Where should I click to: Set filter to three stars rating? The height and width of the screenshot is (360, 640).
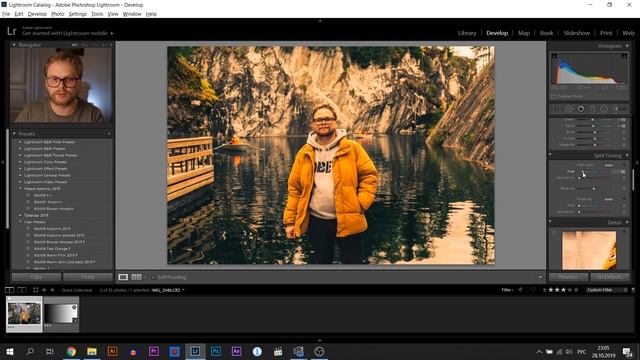pos(564,290)
